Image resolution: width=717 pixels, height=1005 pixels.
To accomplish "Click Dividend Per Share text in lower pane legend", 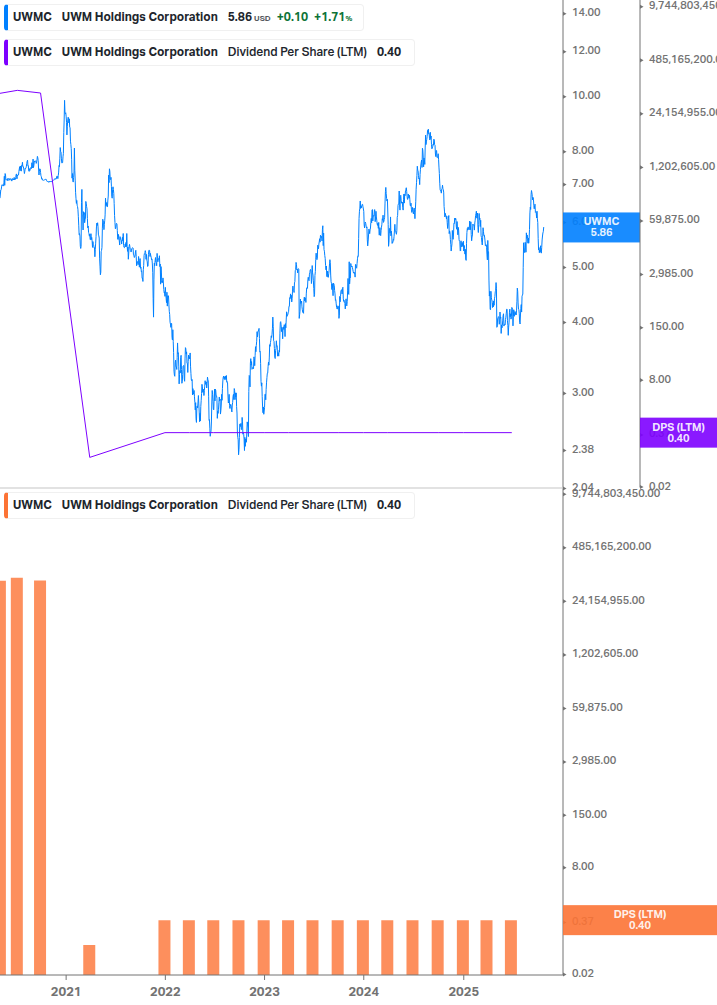I will [x=297, y=505].
